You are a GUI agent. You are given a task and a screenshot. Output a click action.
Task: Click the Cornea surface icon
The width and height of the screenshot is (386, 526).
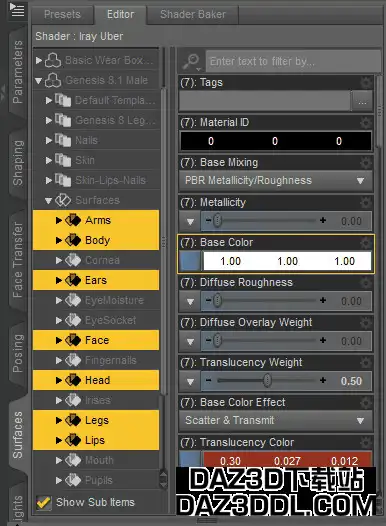point(73,260)
